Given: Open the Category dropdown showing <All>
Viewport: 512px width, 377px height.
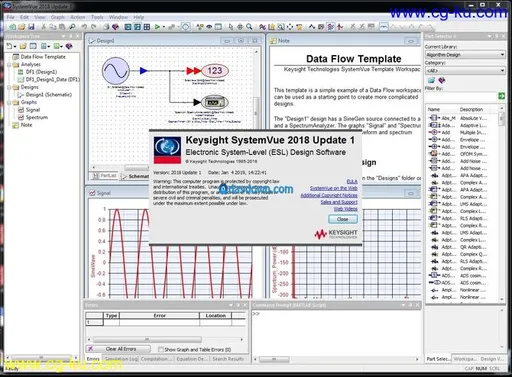Looking at the screenshot, I should 465,71.
